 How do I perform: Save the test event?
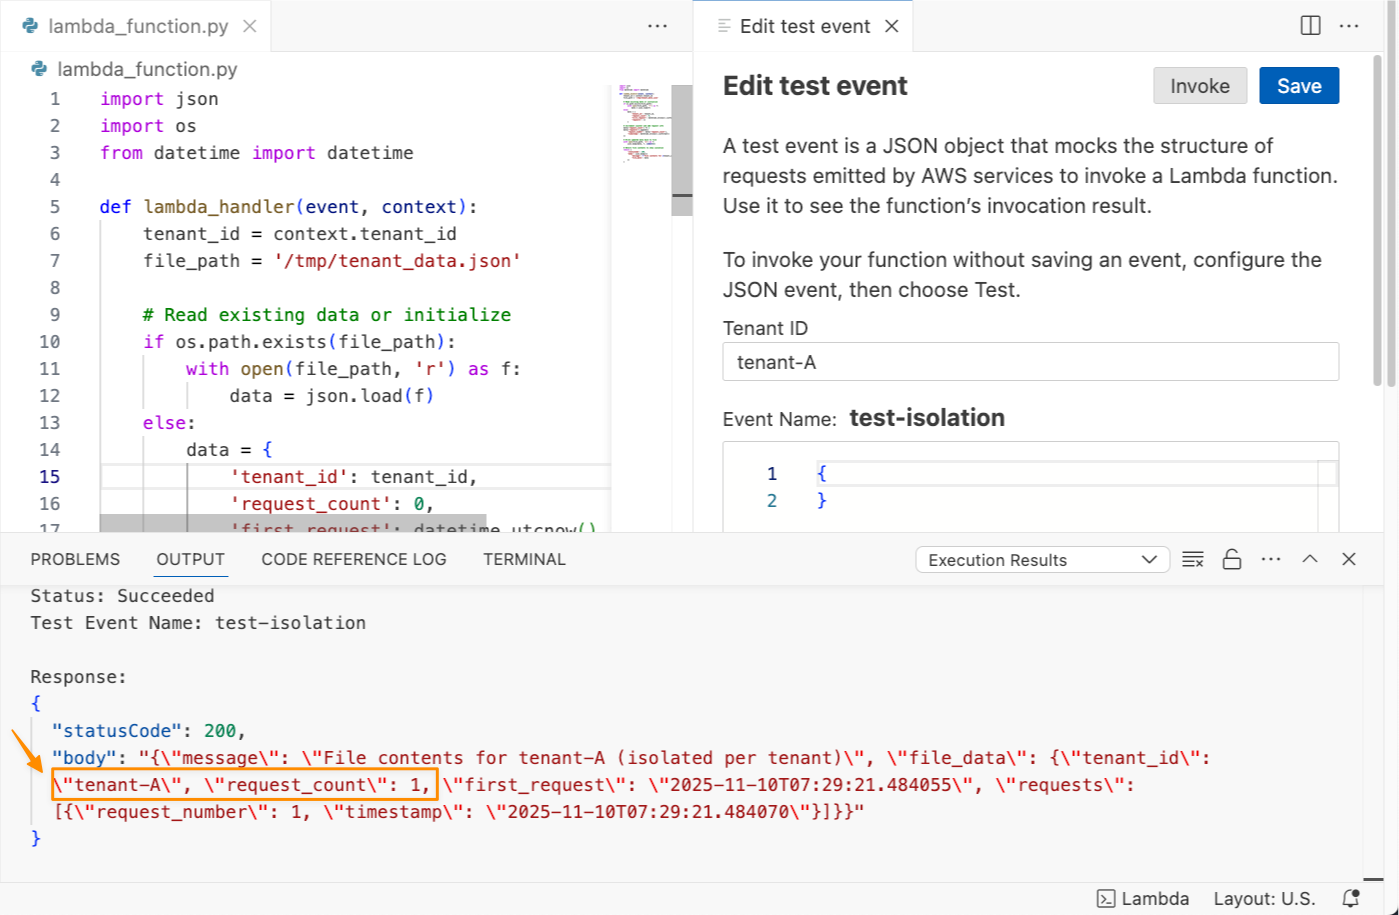(1298, 86)
